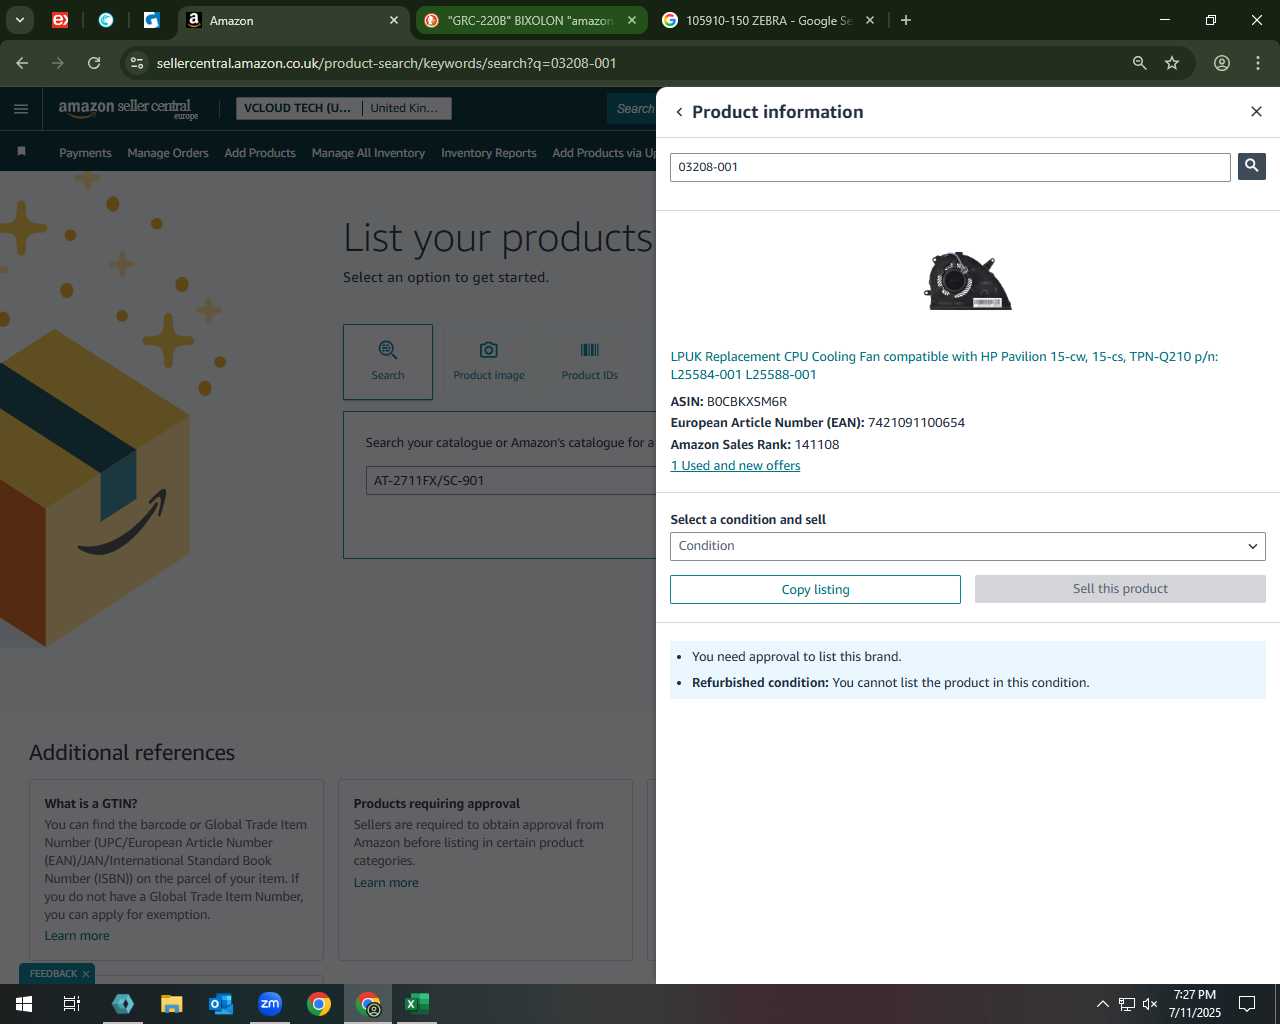Open Zoom from the taskbar
The height and width of the screenshot is (1024, 1280).
tap(270, 1004)
